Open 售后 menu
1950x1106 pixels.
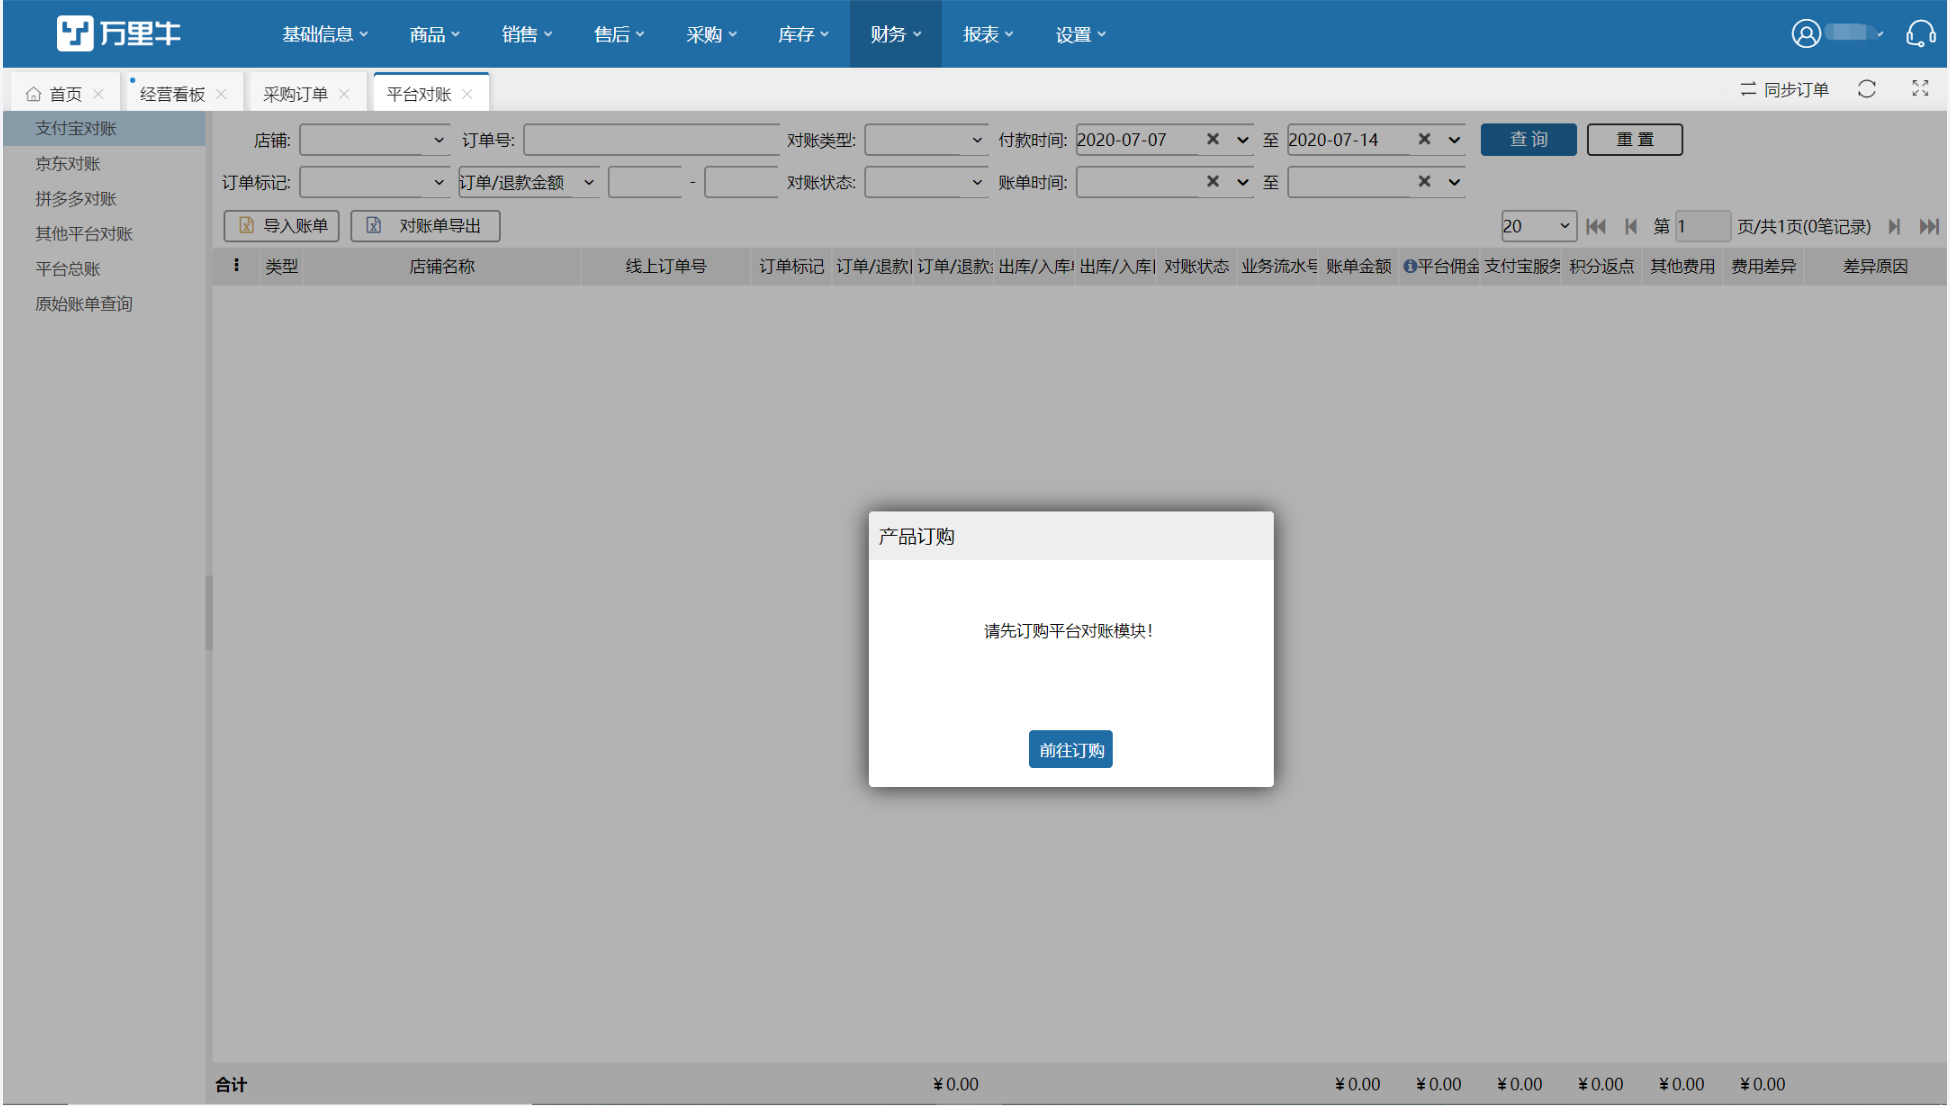coord(619,34)
